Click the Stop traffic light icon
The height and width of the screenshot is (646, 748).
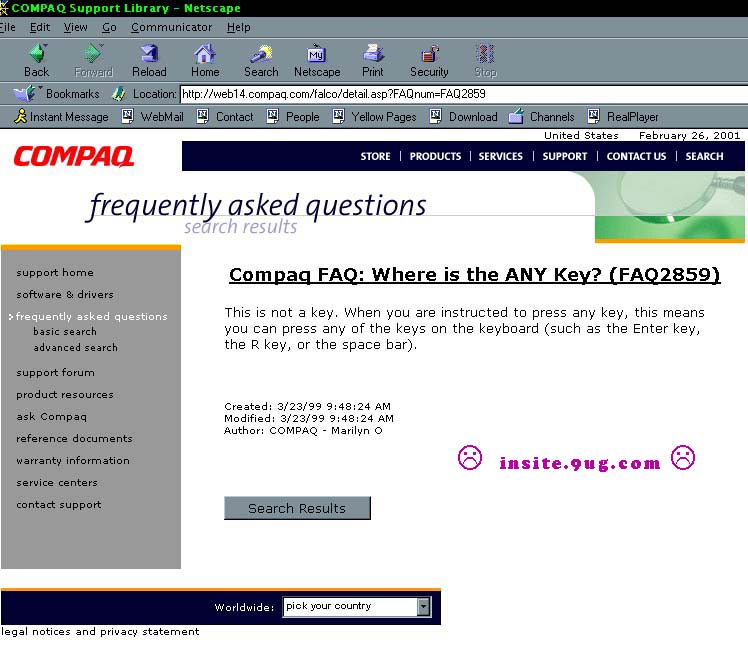tap(485, 54)
